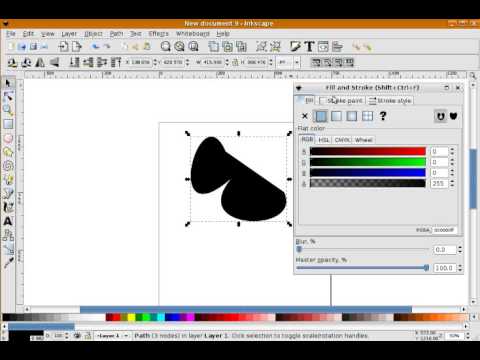Screen dimensions: 480x360
Task: Select the Text tool in toolbox
Action: point(8,221)
